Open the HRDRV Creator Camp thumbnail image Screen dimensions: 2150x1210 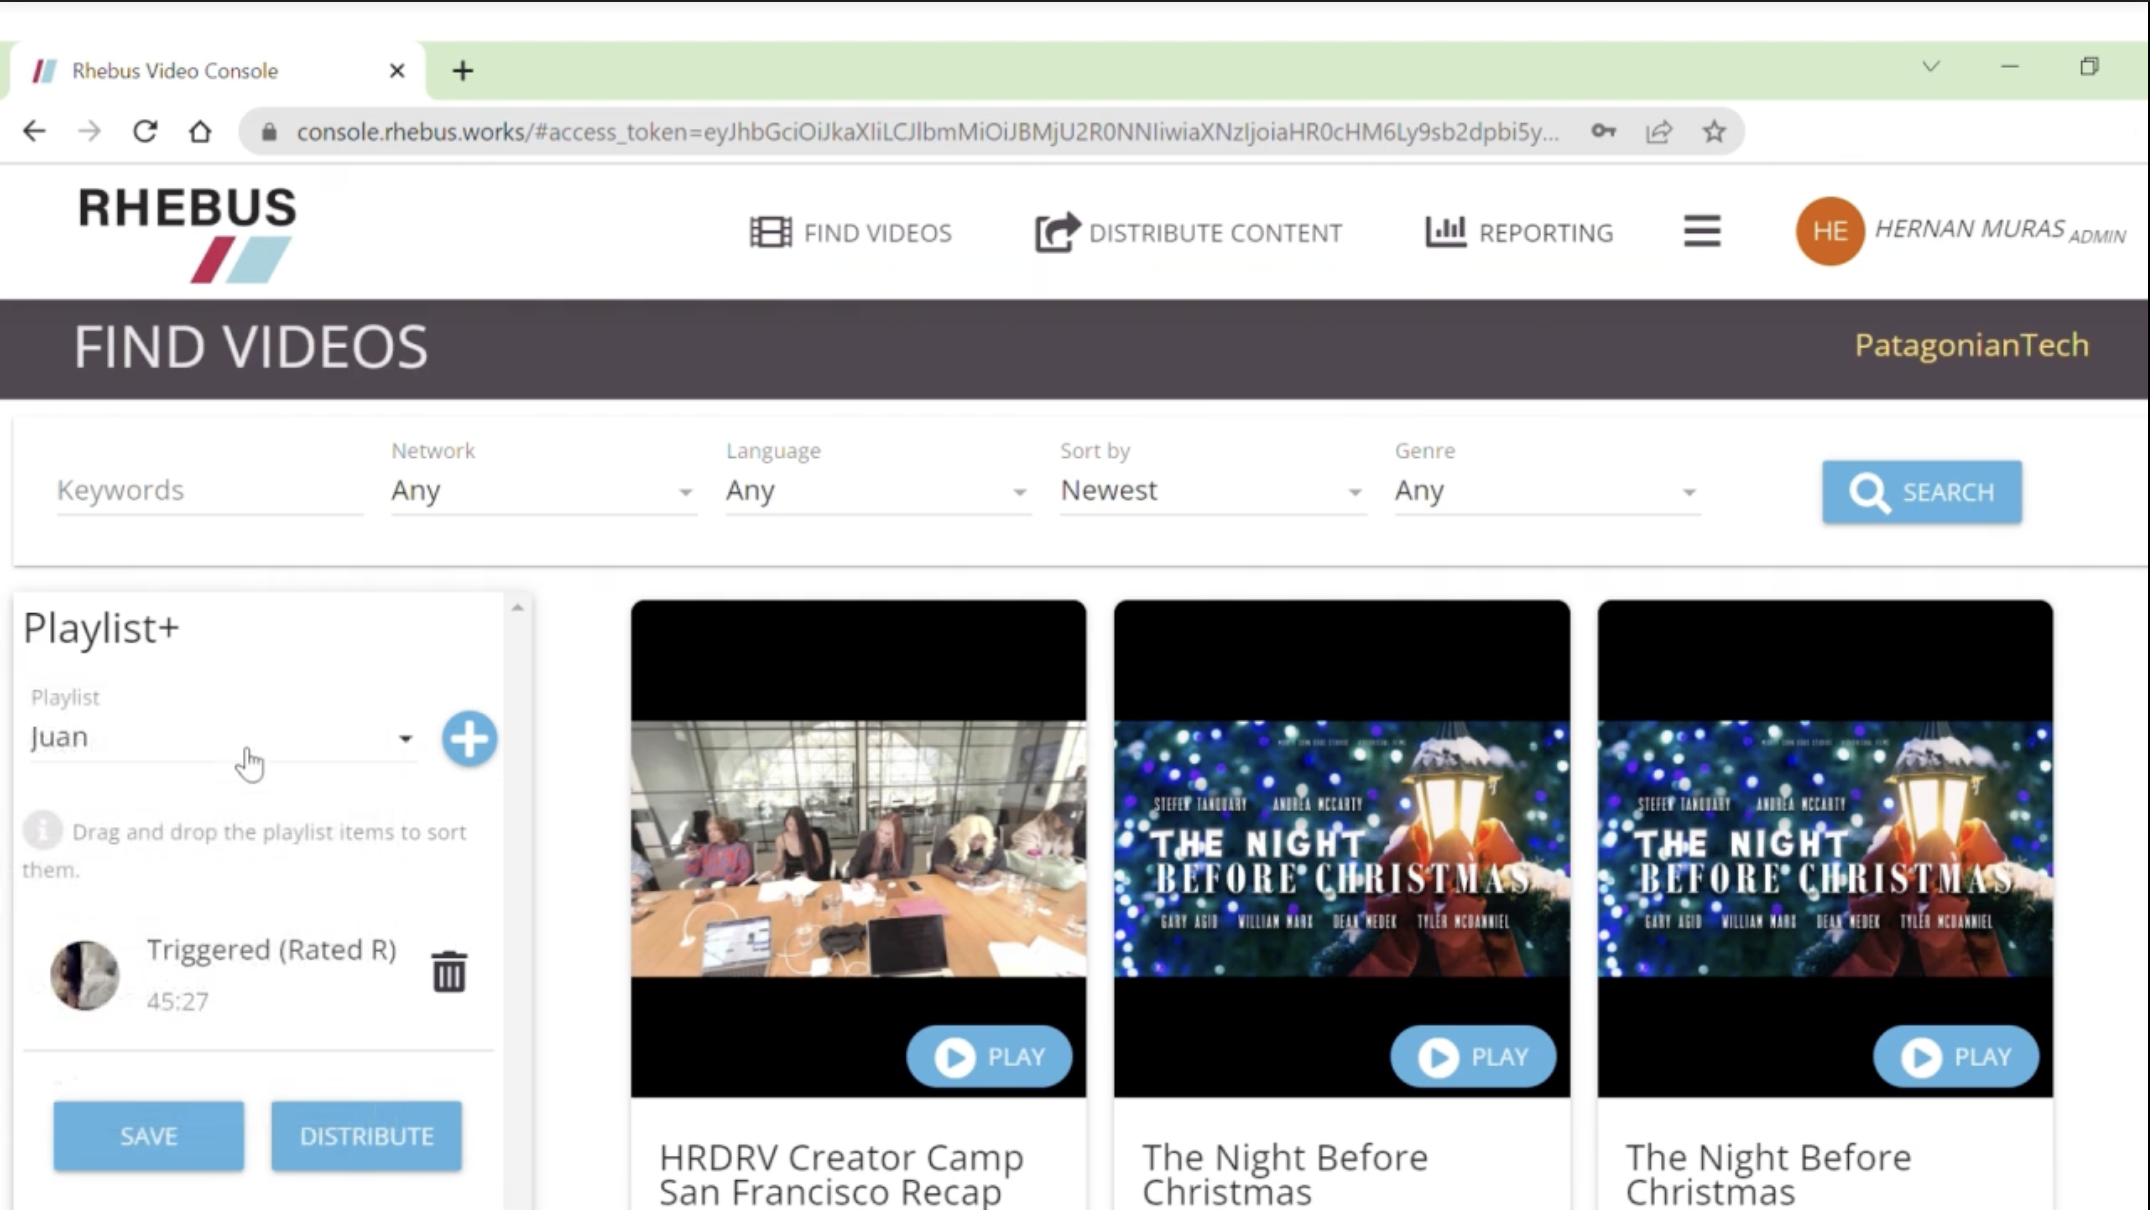(x=858, y=848)
